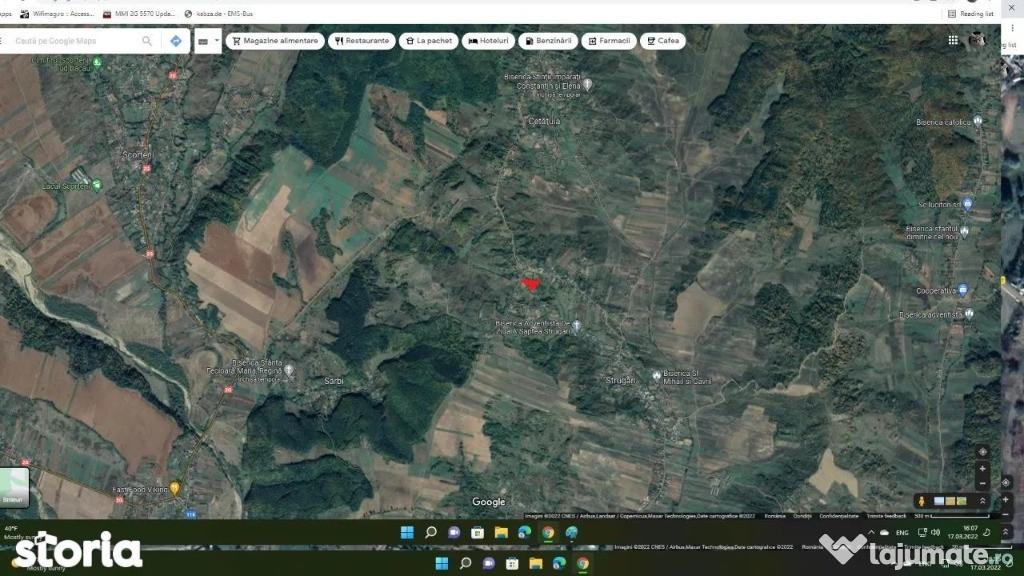
Task: Click the show your location icon
Action: (983, 452)
